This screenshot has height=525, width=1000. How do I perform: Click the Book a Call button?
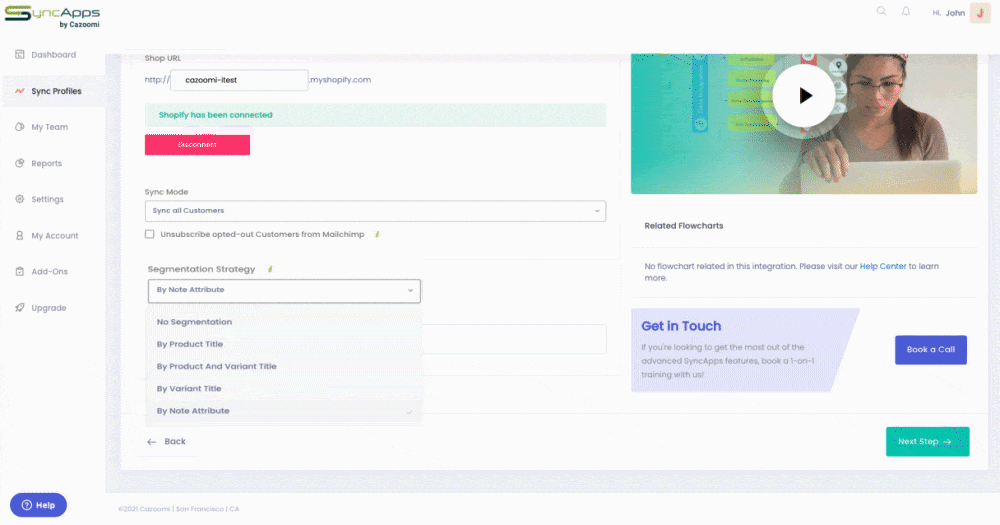coord(930,350)
